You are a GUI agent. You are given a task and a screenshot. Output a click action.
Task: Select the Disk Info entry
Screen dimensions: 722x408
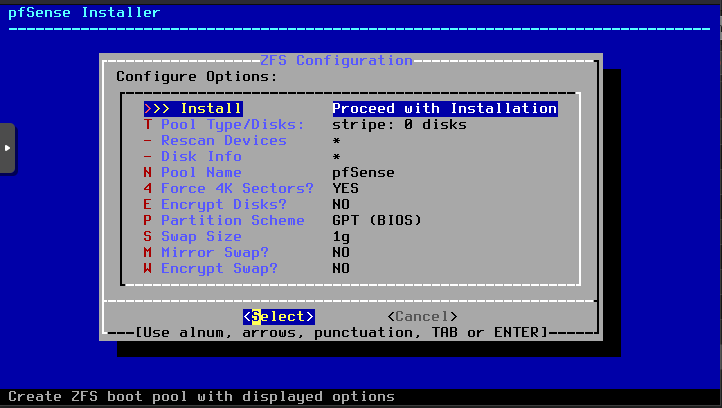coord(201,156)
